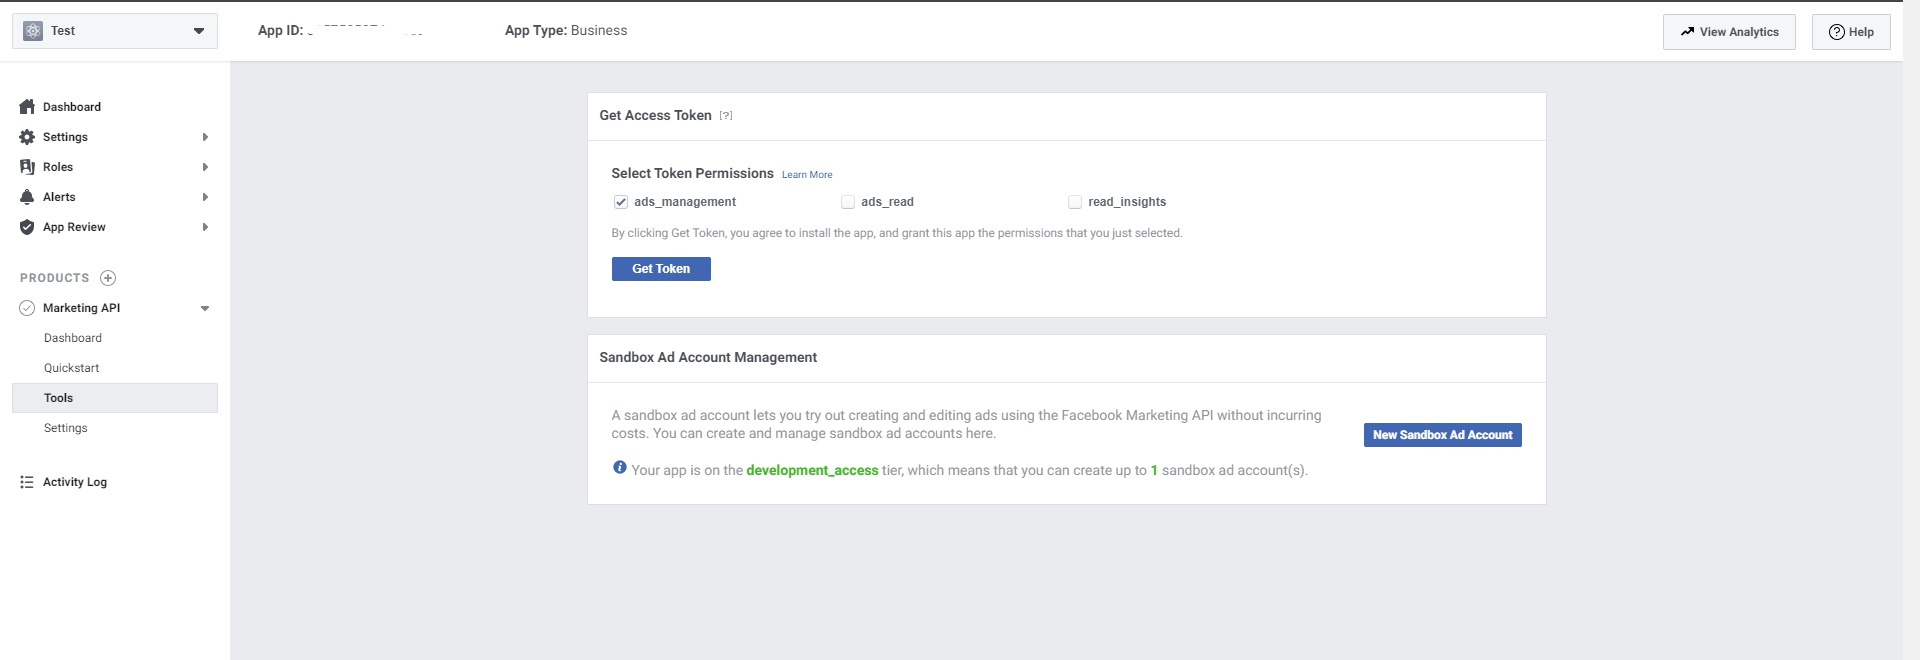Click the App Review shield icon
The image size is (1920, 660).
27,227
